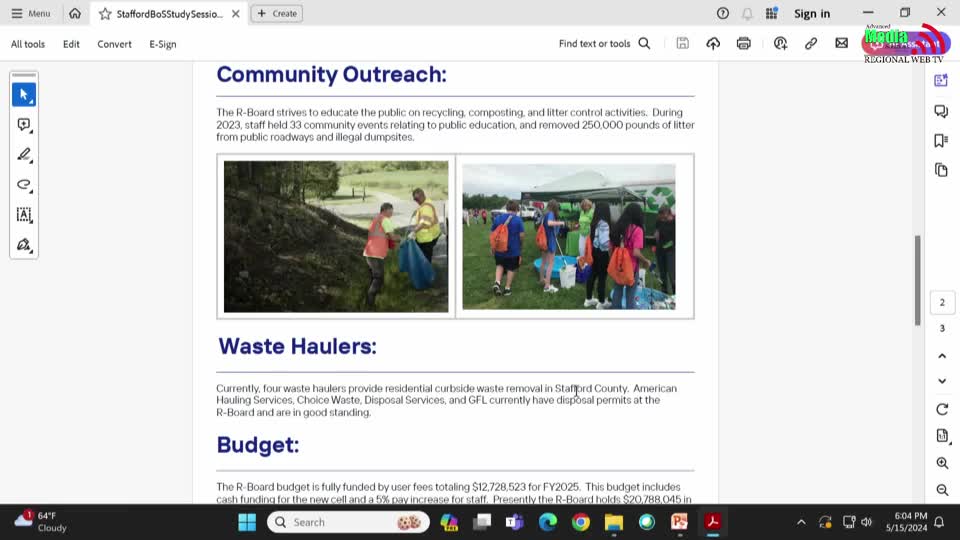960x540 pixels.
Task: Print the document with printer icon
Action: pos(743,43)
